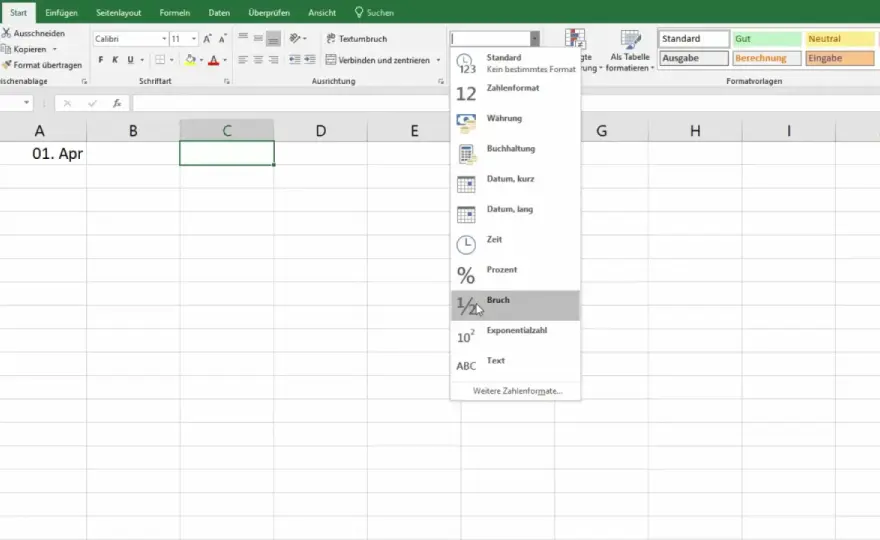Select Text format option
The height and width of the screenshot is (540, 880).
[515, 366]
